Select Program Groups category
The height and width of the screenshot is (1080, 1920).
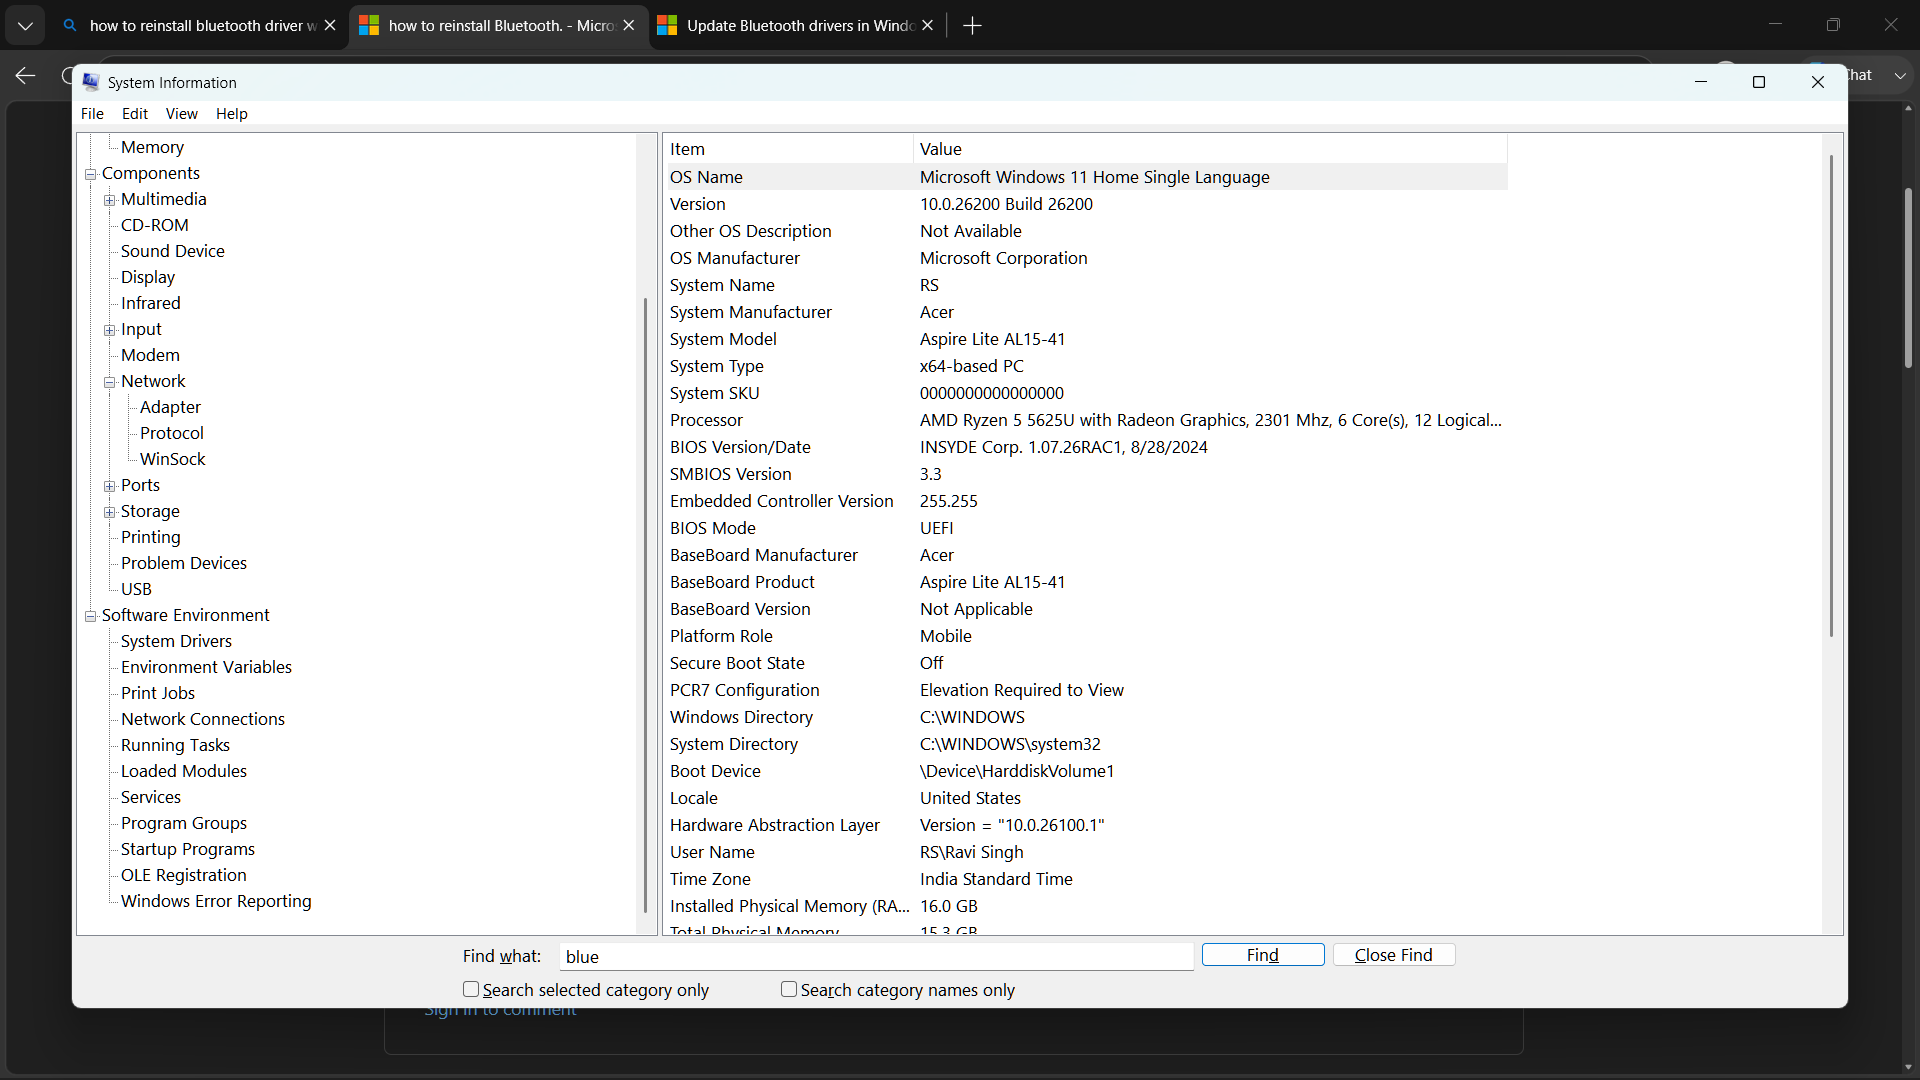click(x=184, y=823)
